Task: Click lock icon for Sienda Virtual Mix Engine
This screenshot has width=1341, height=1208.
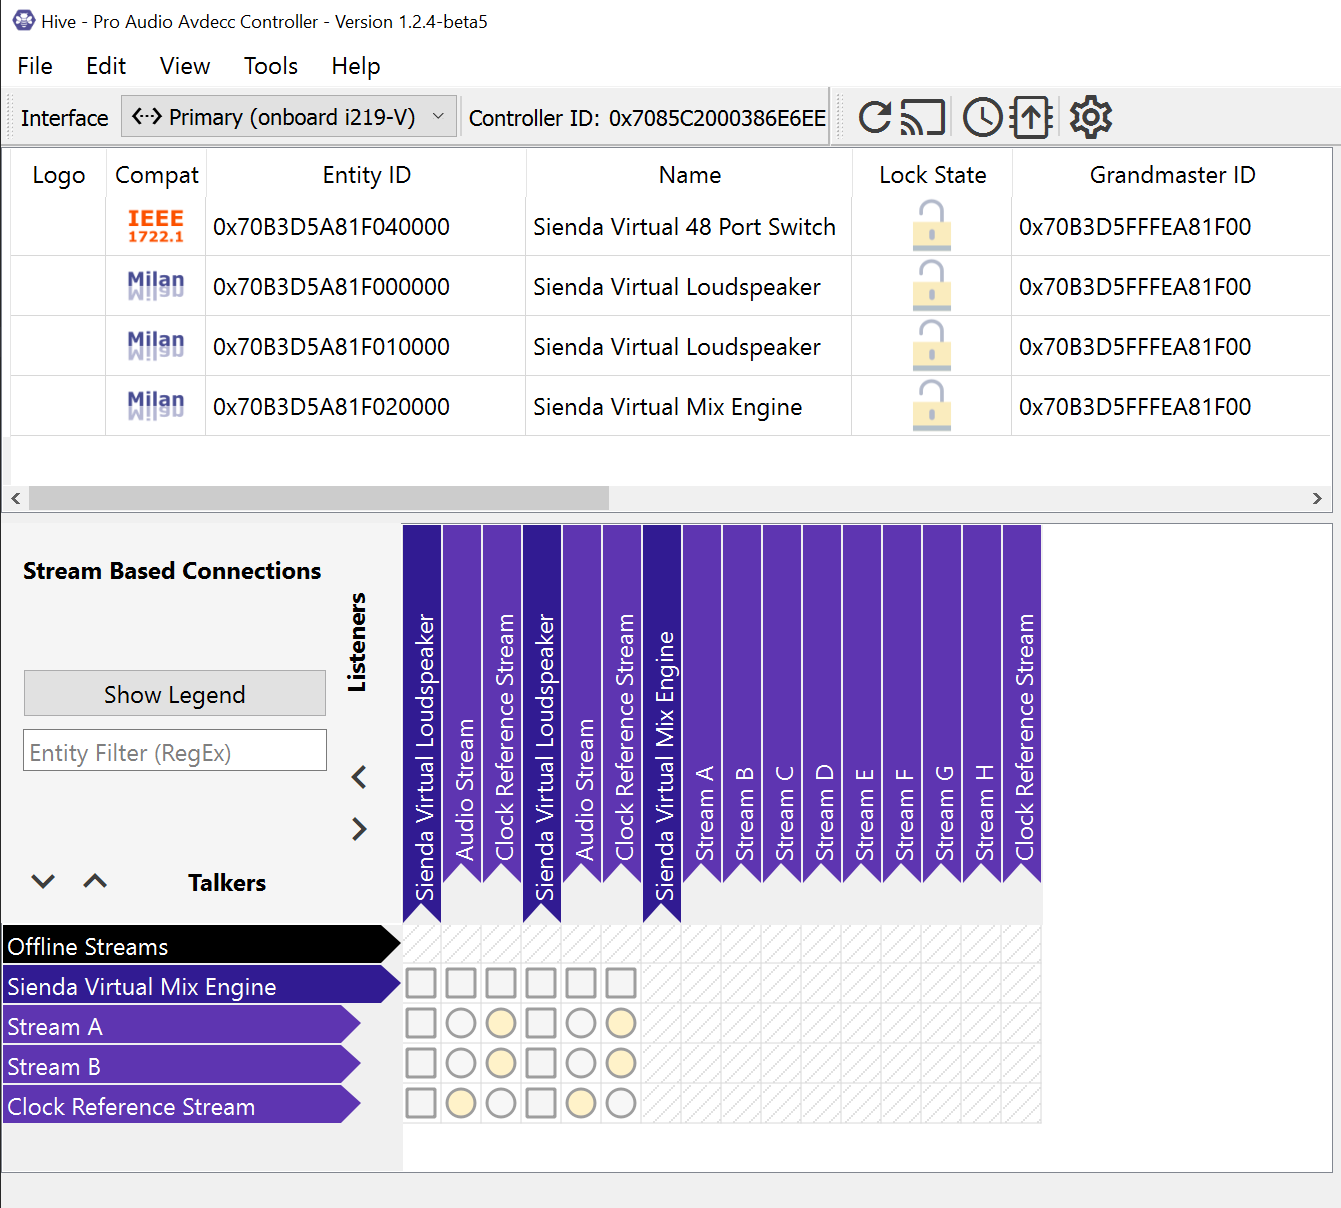Action: [x=932, y=406]
